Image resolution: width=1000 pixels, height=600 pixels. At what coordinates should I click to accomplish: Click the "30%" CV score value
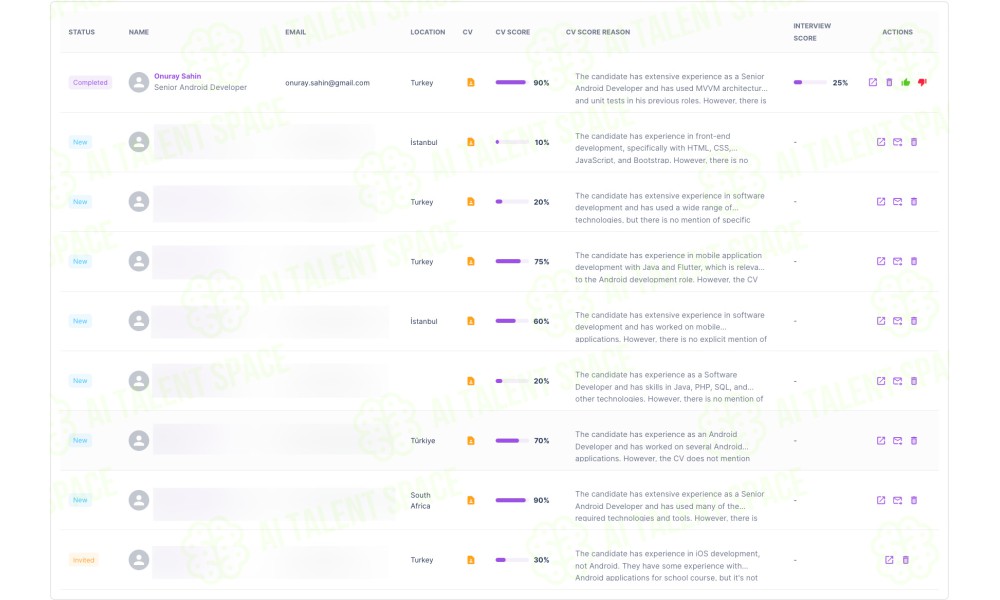point(541,560)
